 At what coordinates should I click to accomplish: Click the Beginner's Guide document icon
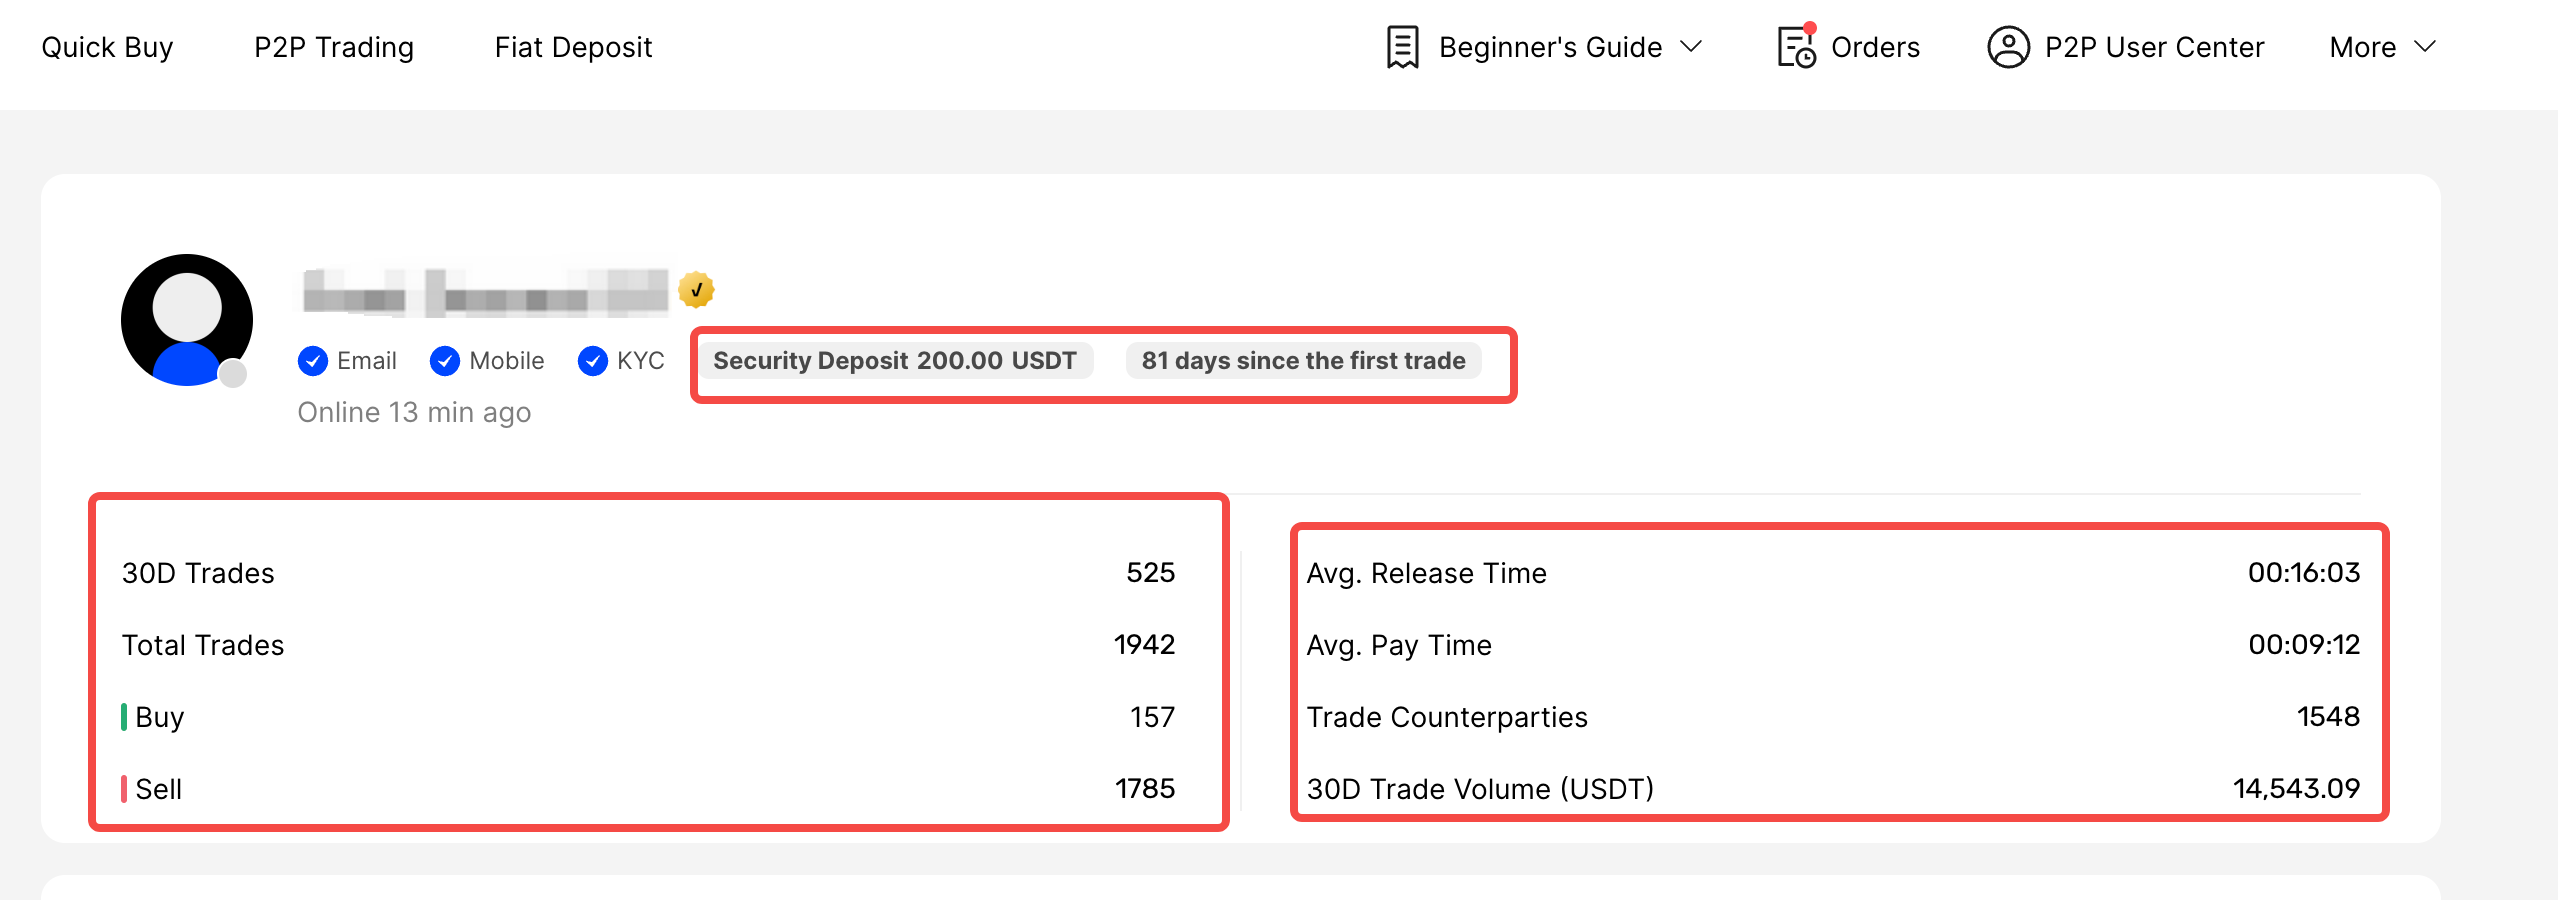point(1402,47)
